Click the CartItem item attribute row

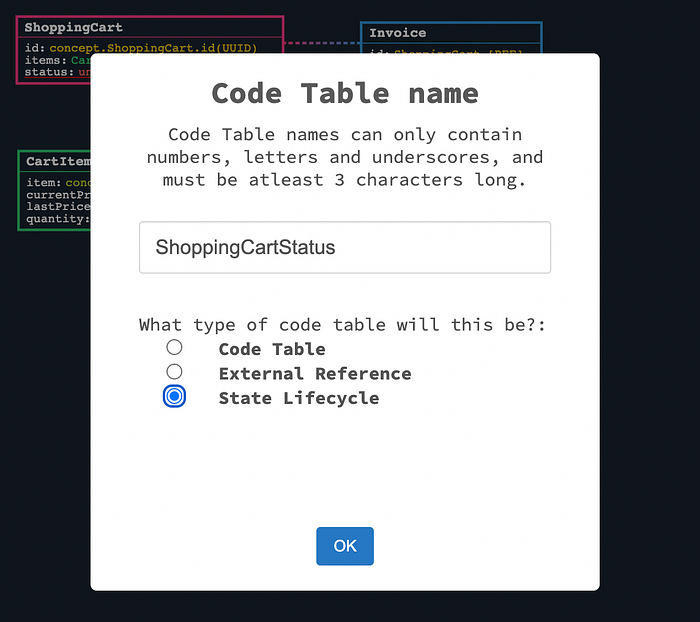click(58, 183)
